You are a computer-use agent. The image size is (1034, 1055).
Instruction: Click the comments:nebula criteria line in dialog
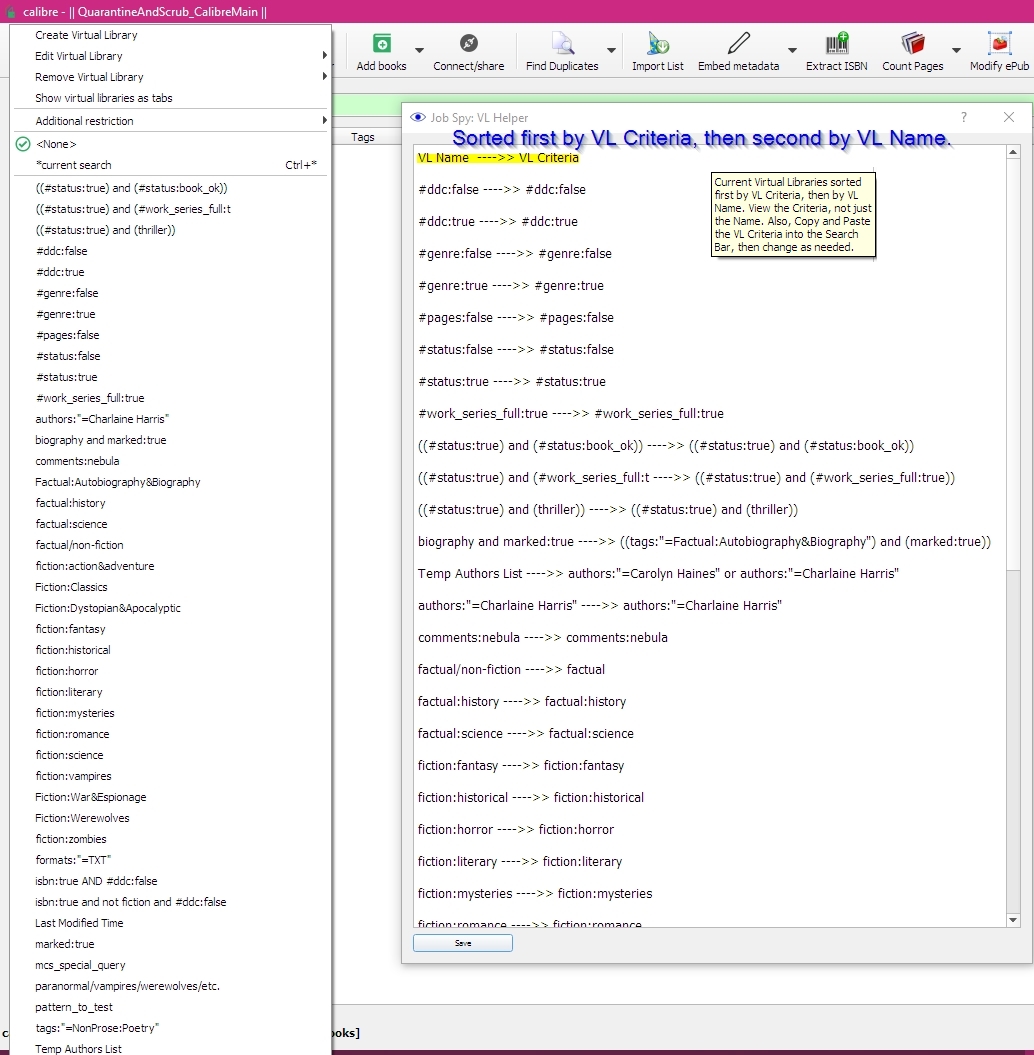point(543,638)
